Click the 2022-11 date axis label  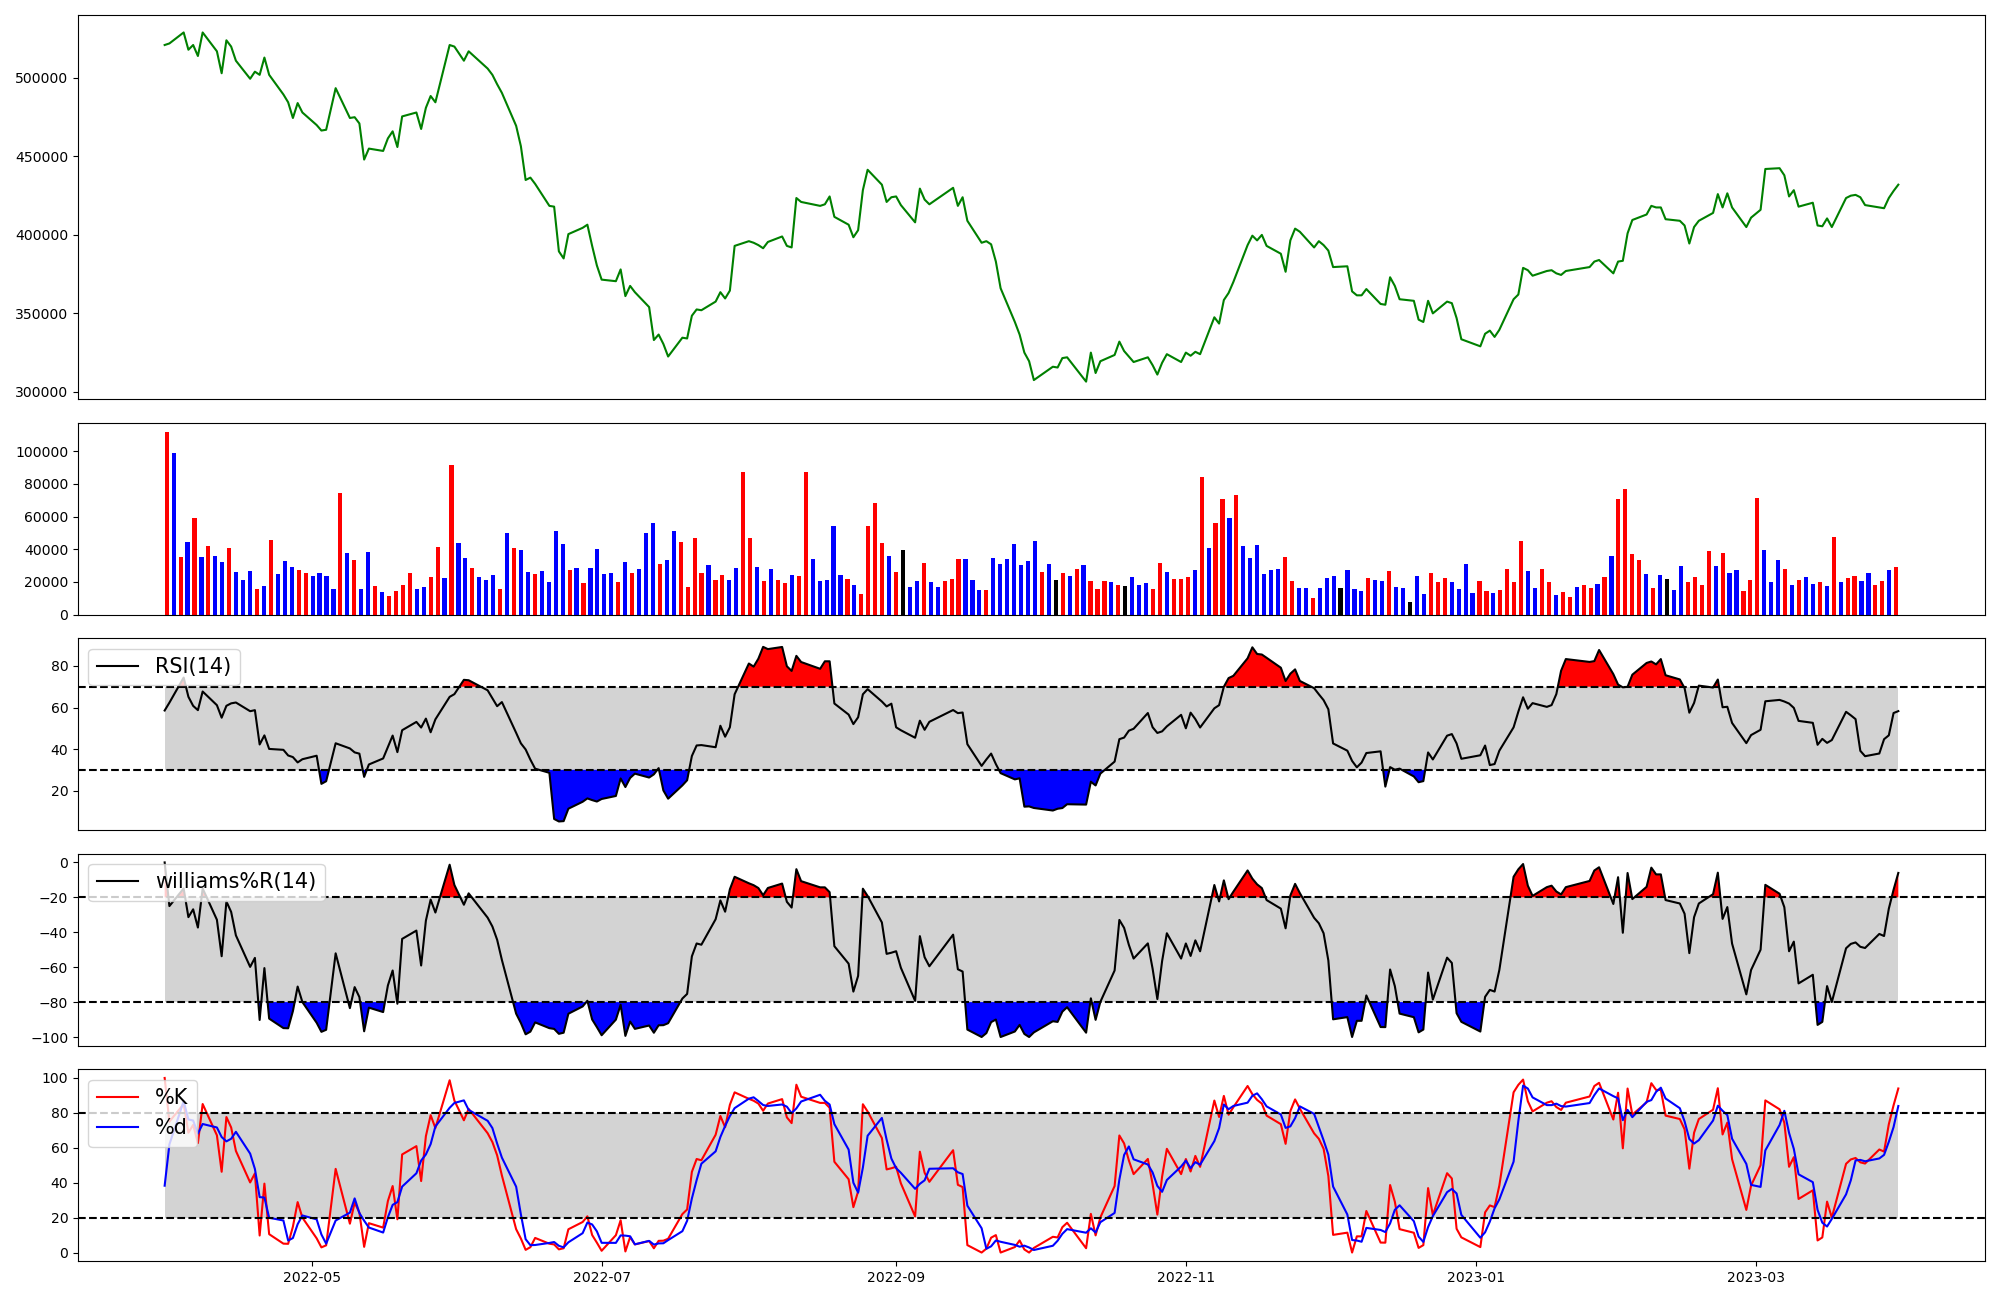click(x=1186, y=1277)
